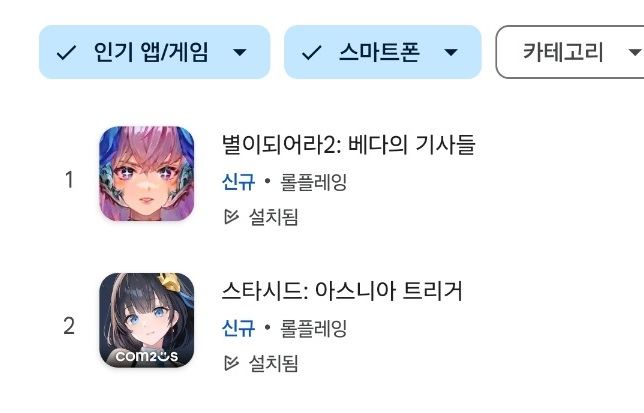
Task: Toggle the 스마트폰 filter chip
Action: 382,52
